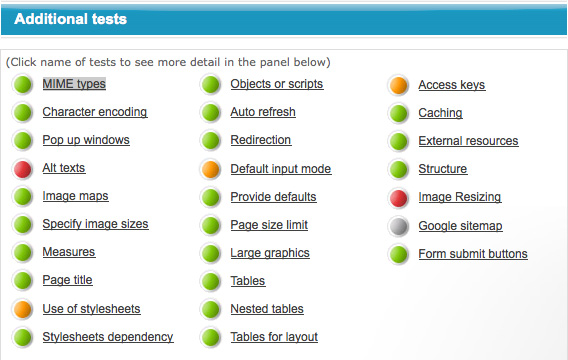Image resolution: width=568 pixels, height=360 pixels.
Task: Click the red status icon beside Alt texts
Action: tap(22, 169)
